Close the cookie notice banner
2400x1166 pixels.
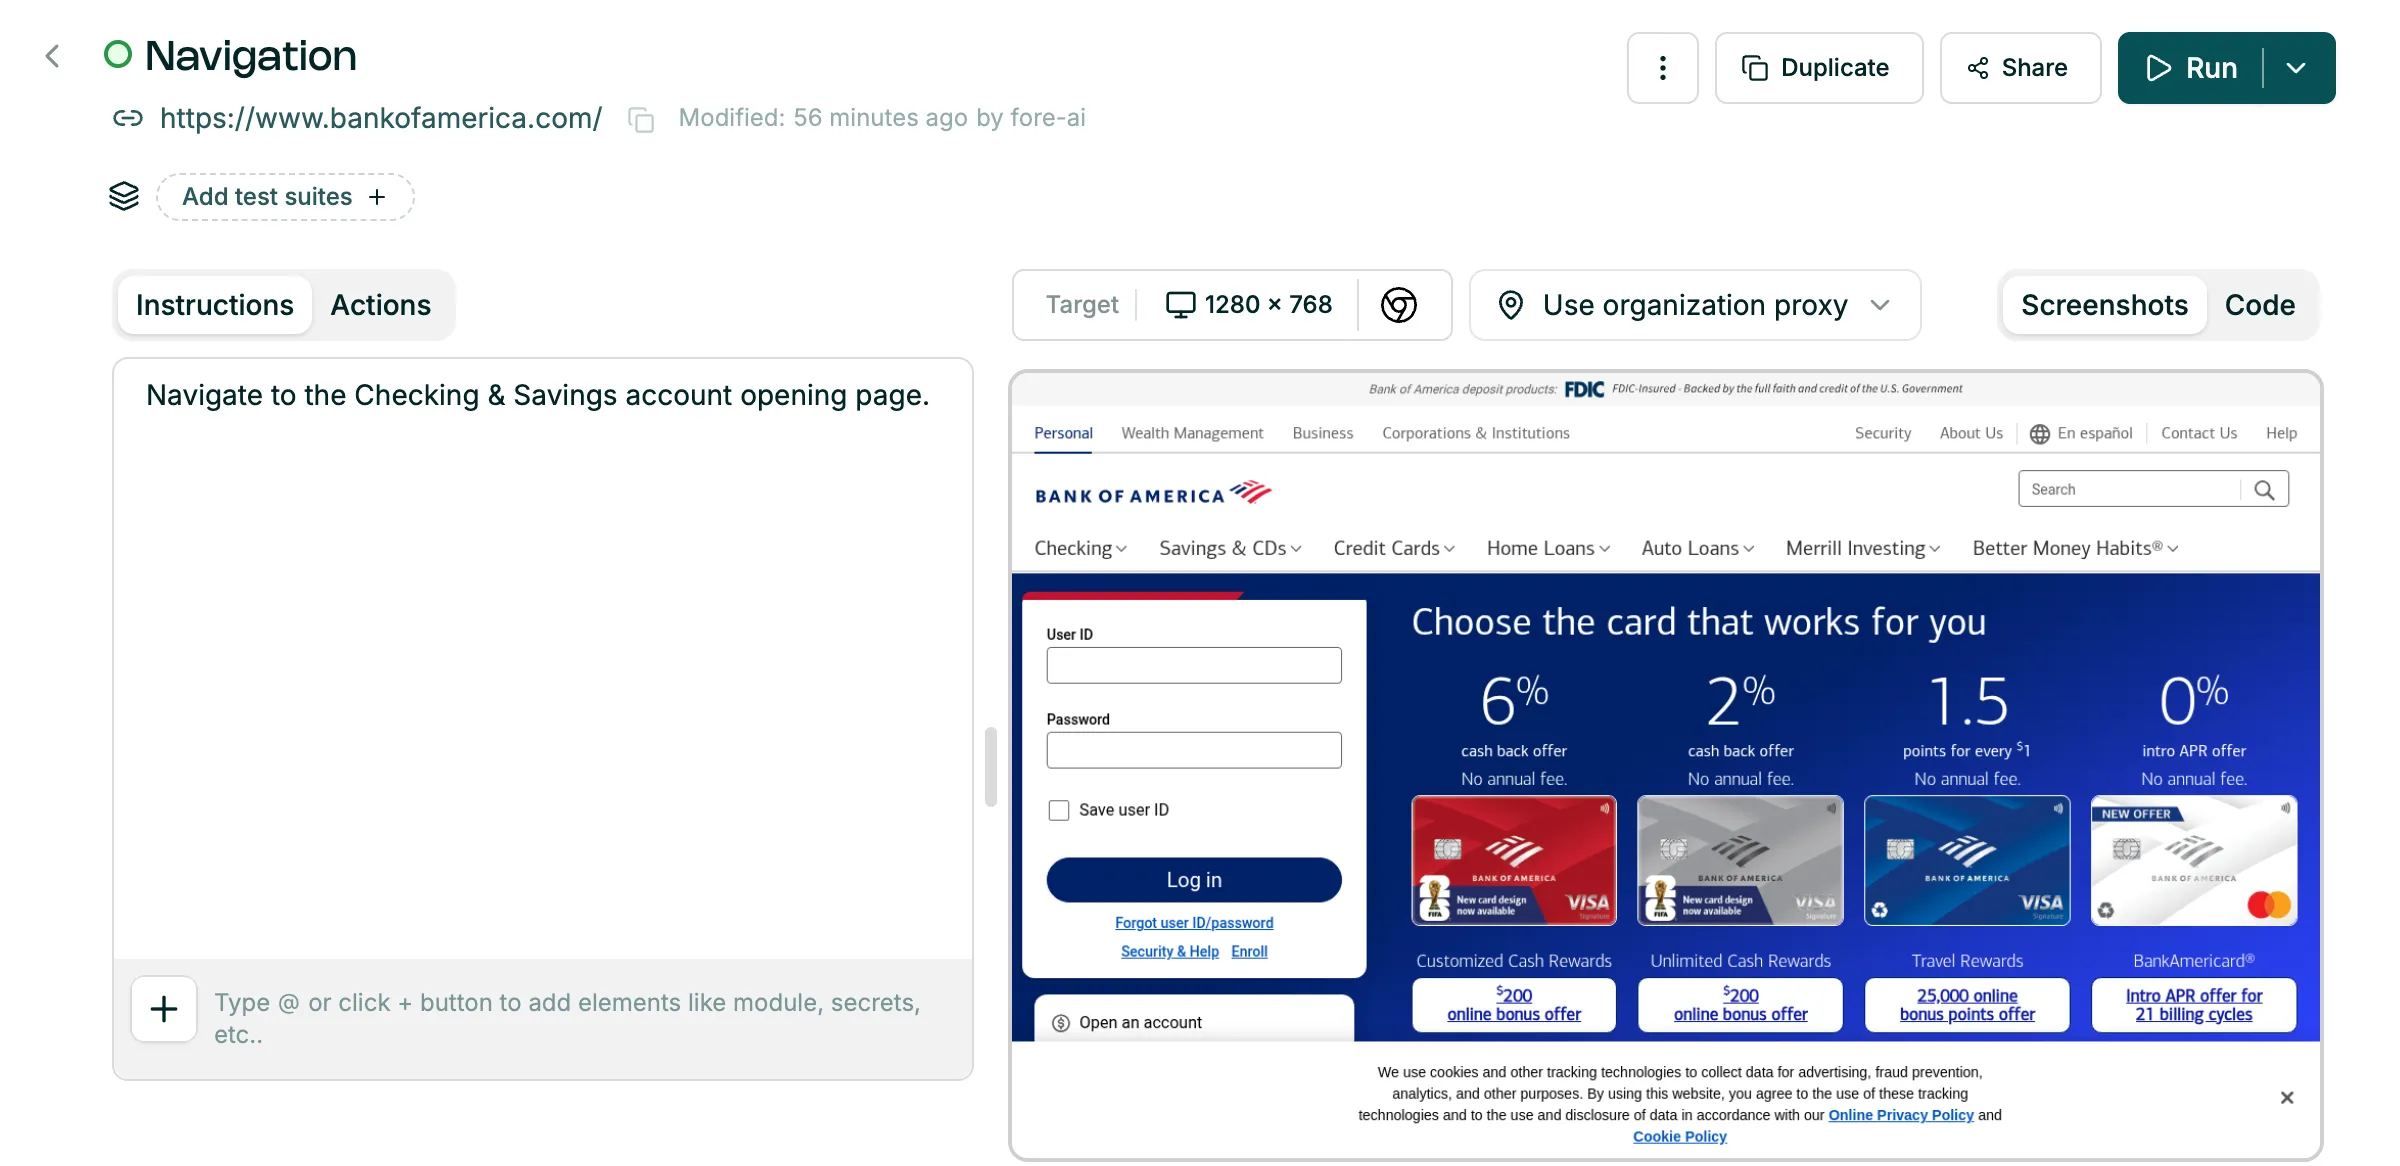pos(2287,1098)
